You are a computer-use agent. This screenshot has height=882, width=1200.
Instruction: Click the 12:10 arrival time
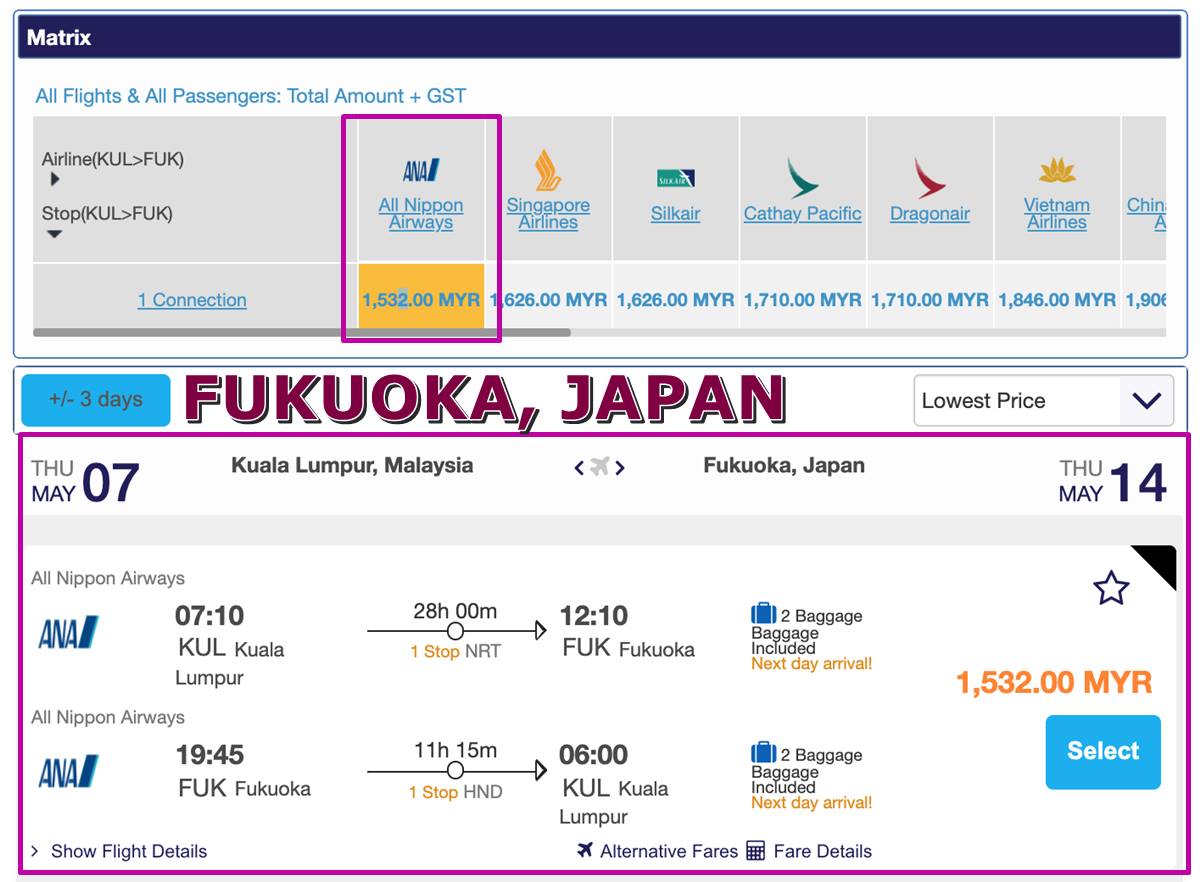pos(595,616)
